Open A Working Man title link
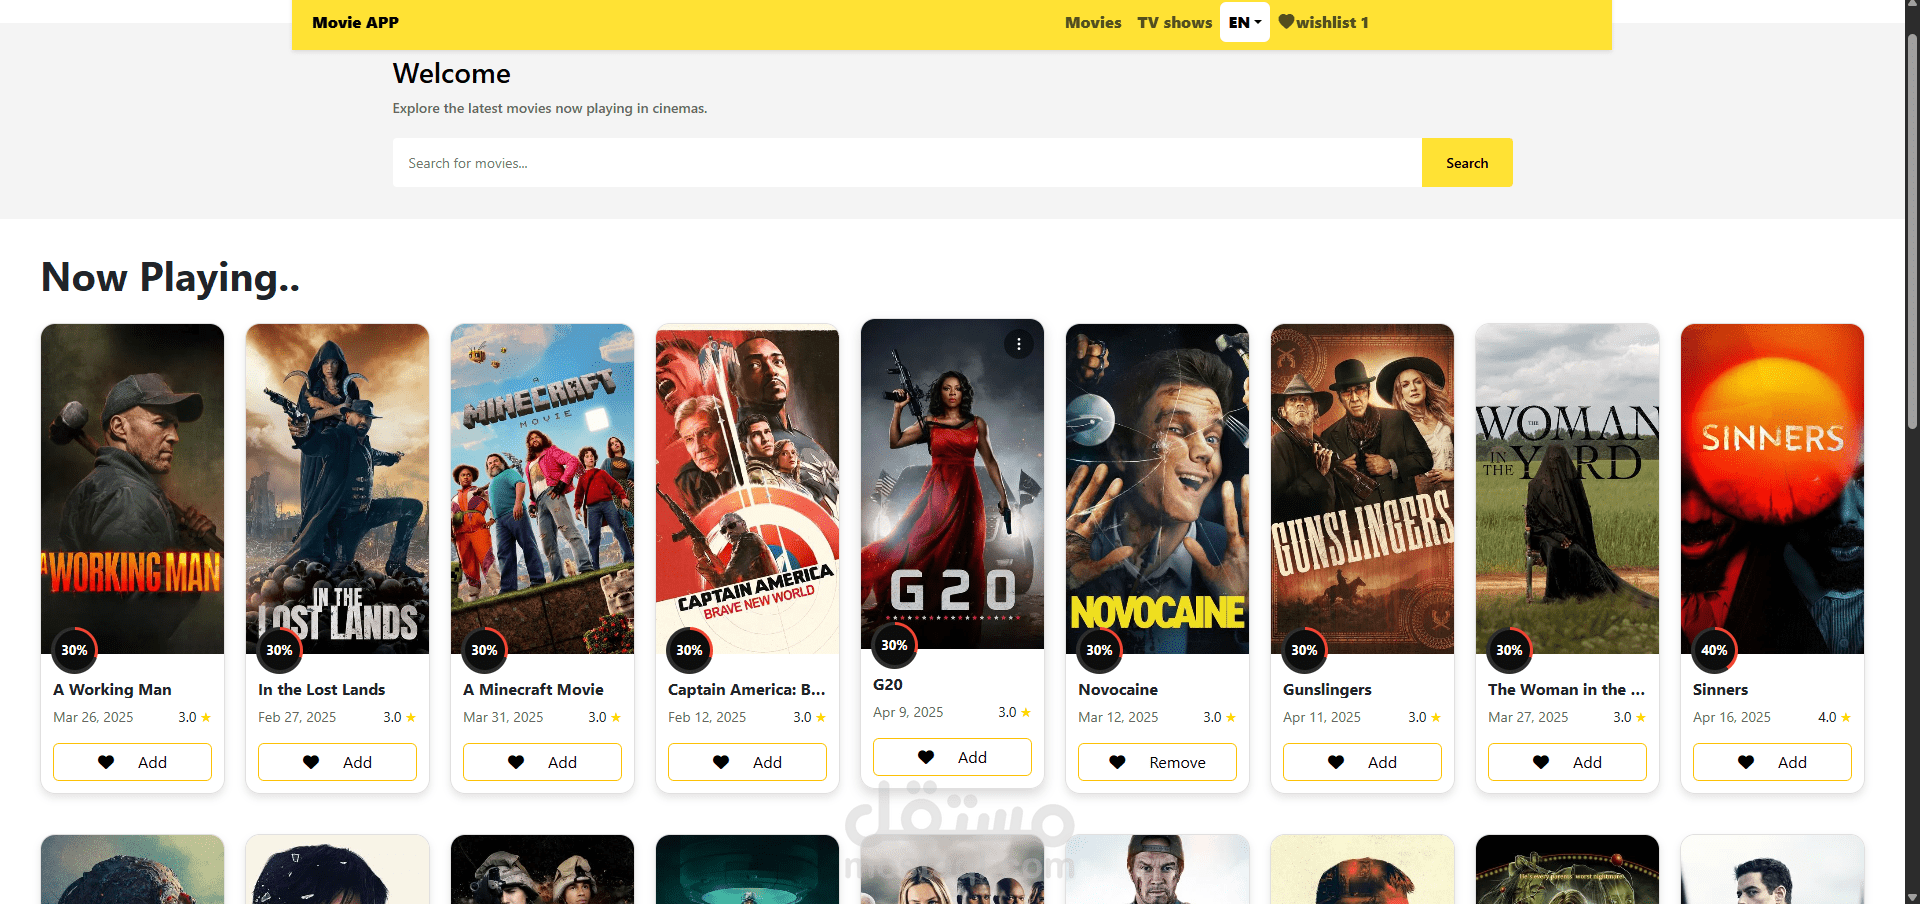Screen dimensions: 1920x904 click(x=112, y=689)
